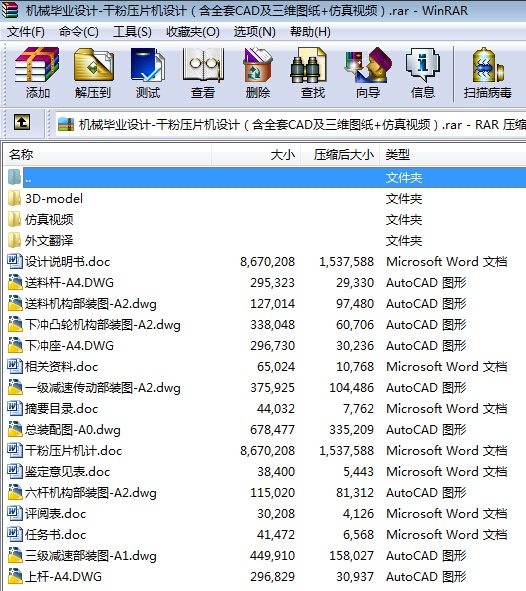Click the archive icon in address bar
This screenshot has height=591, width=526.
coord(66,124)
